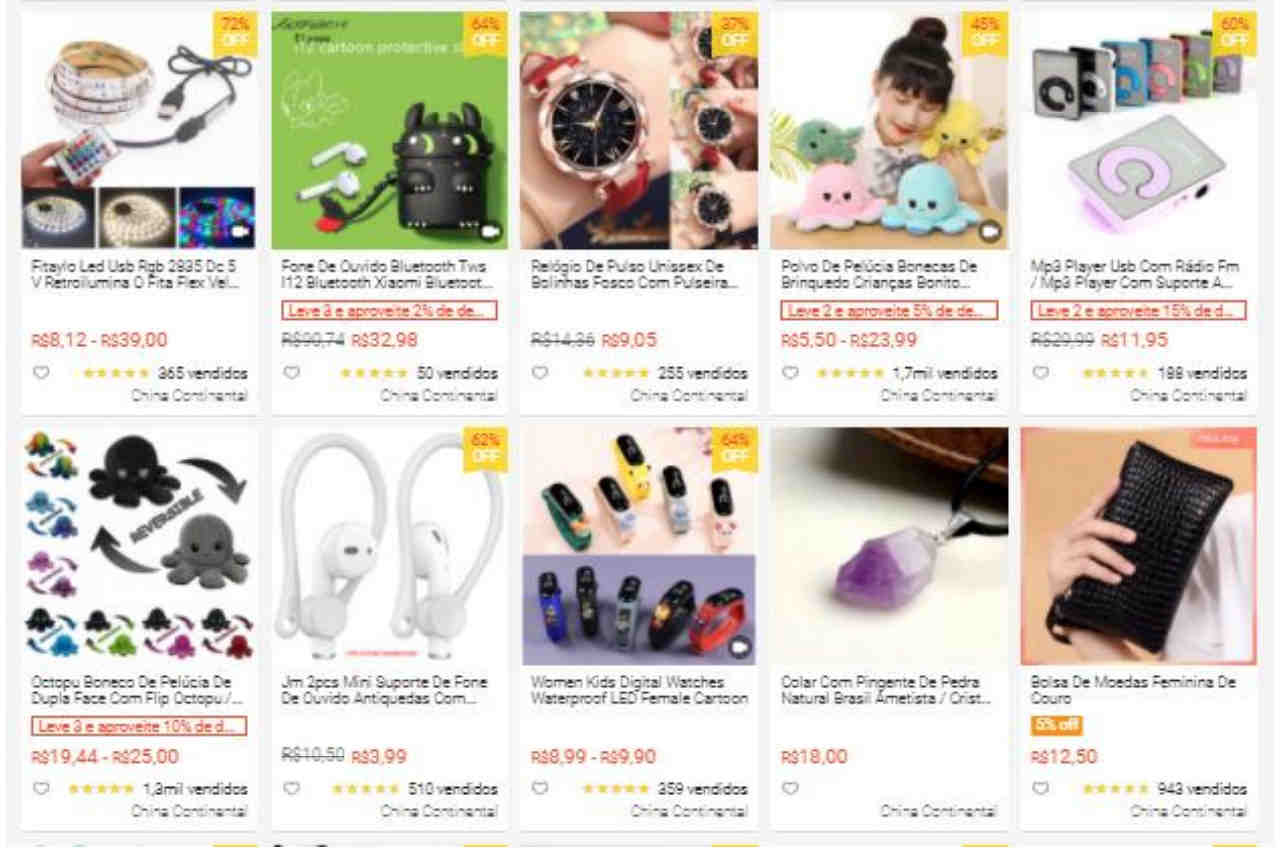Click 'Leve 2 e aproveite 15%' promo tag
Image resolution: width=1281 pixels, height=851 pixels.
point(1138,311)
